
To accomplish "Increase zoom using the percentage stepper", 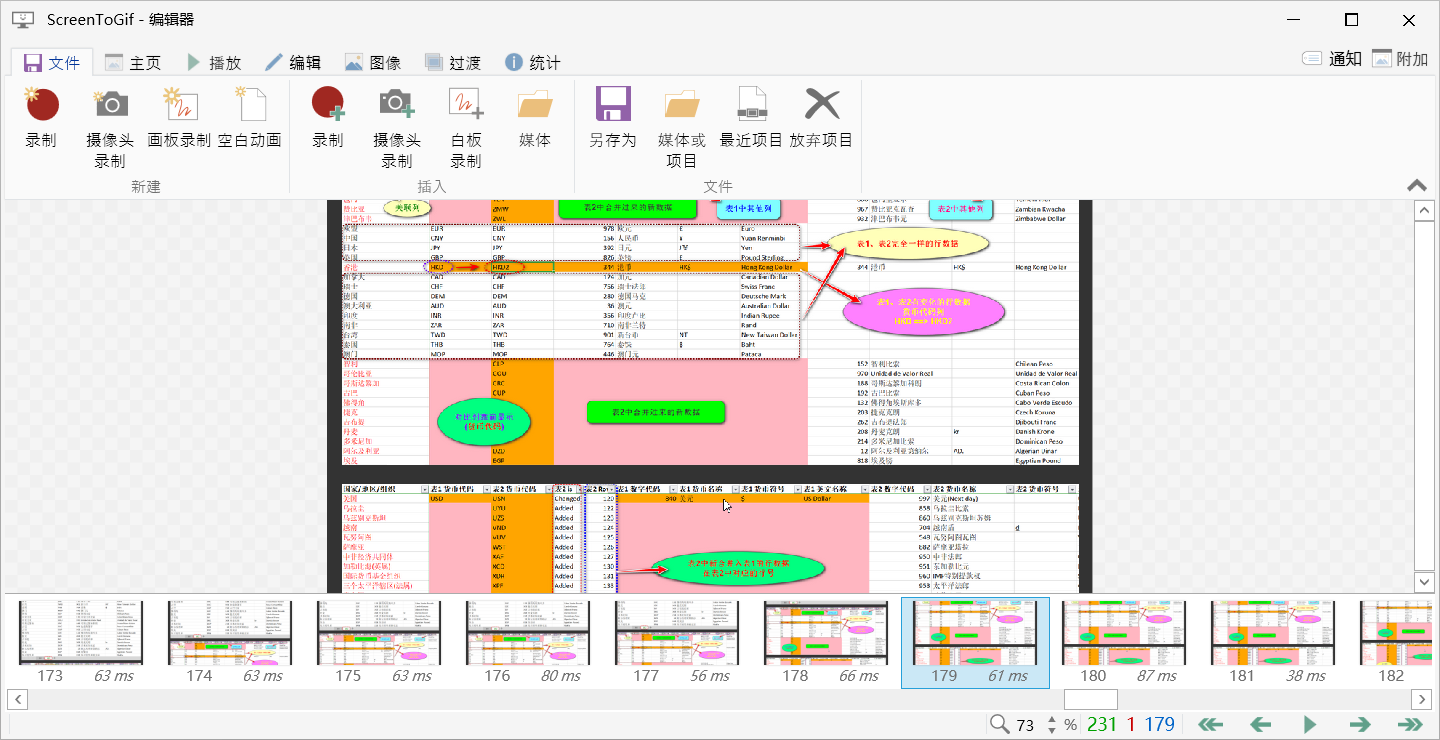I will (x=1051, y=718).
